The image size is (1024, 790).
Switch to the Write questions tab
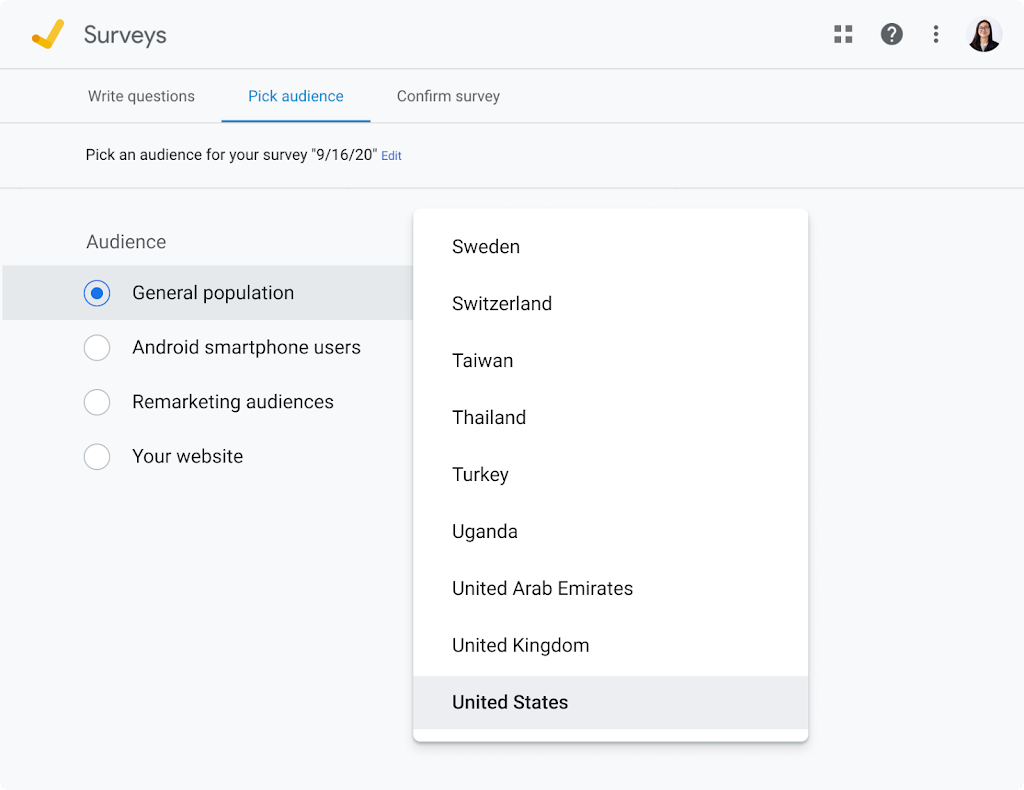[x=141, y=97]
